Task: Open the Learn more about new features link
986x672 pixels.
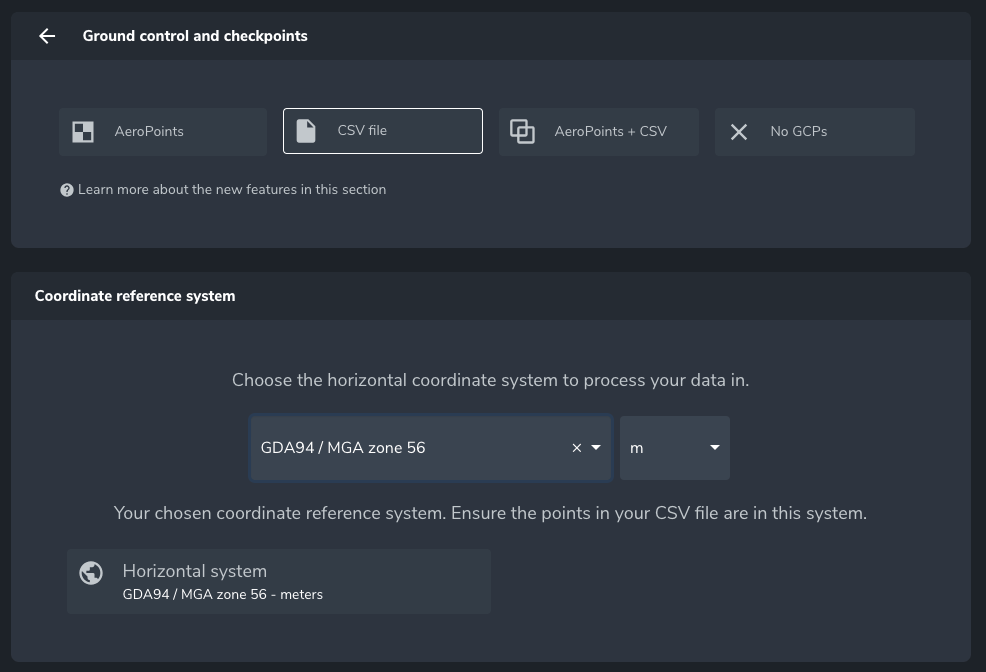Action: (231, 190)
